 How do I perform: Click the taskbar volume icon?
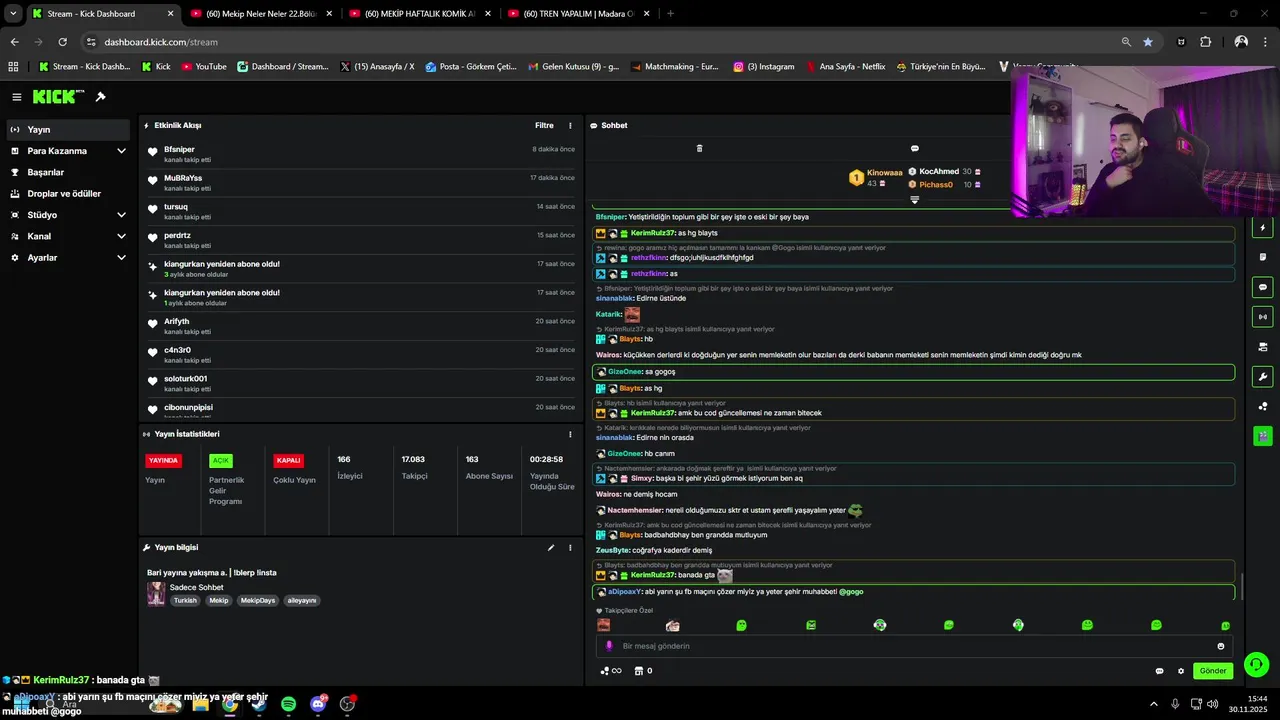click(1212, 704)
